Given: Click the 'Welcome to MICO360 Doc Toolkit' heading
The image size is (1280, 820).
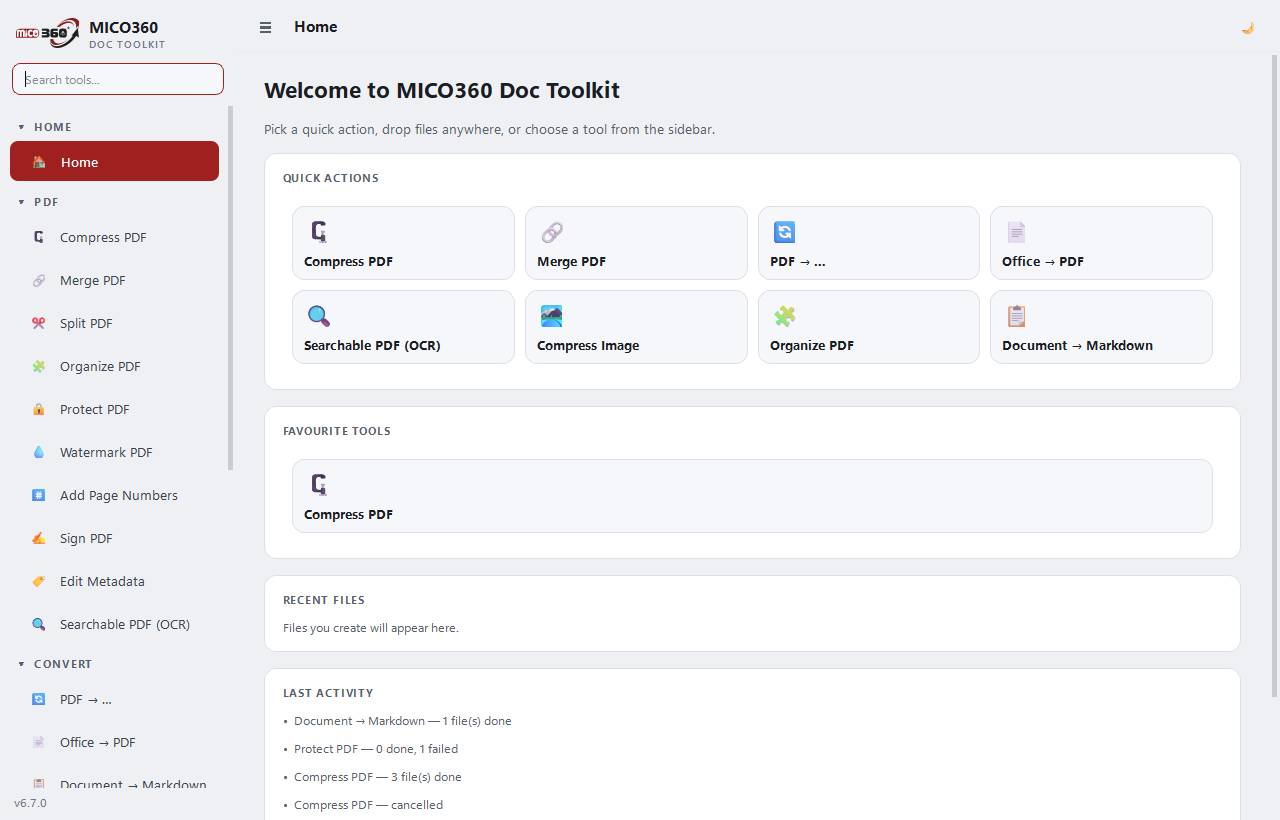Looking at the screenshot, I should coord(442,90).
